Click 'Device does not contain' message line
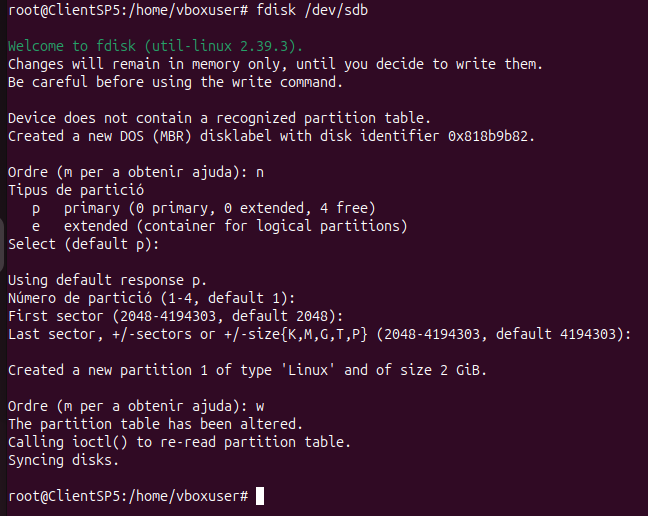 [219, 118]
